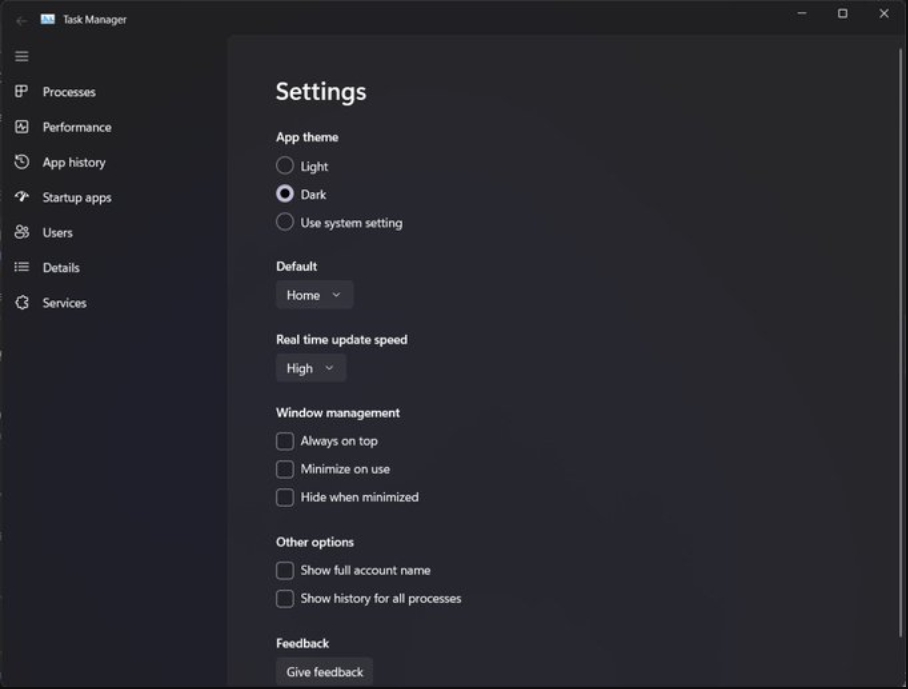Enable the Always on top checkbox
Screen dimensions: 908x689
(x=284, y=441)
